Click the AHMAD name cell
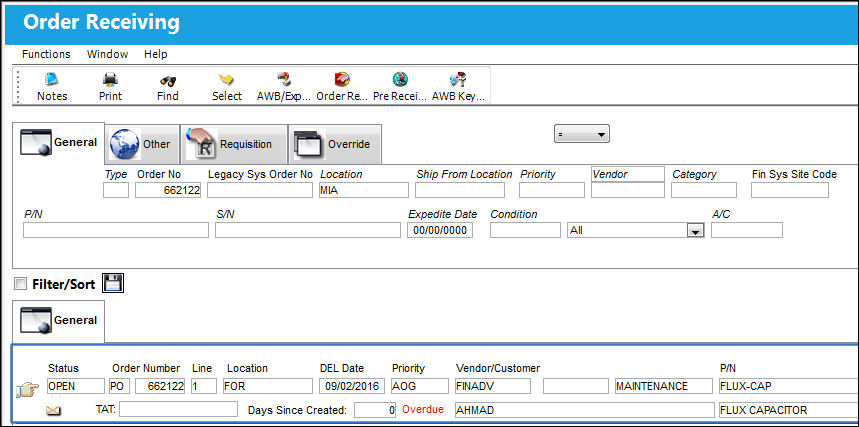Image resolution: width=859 pixels, height=427 pixels. pos(585,410)
